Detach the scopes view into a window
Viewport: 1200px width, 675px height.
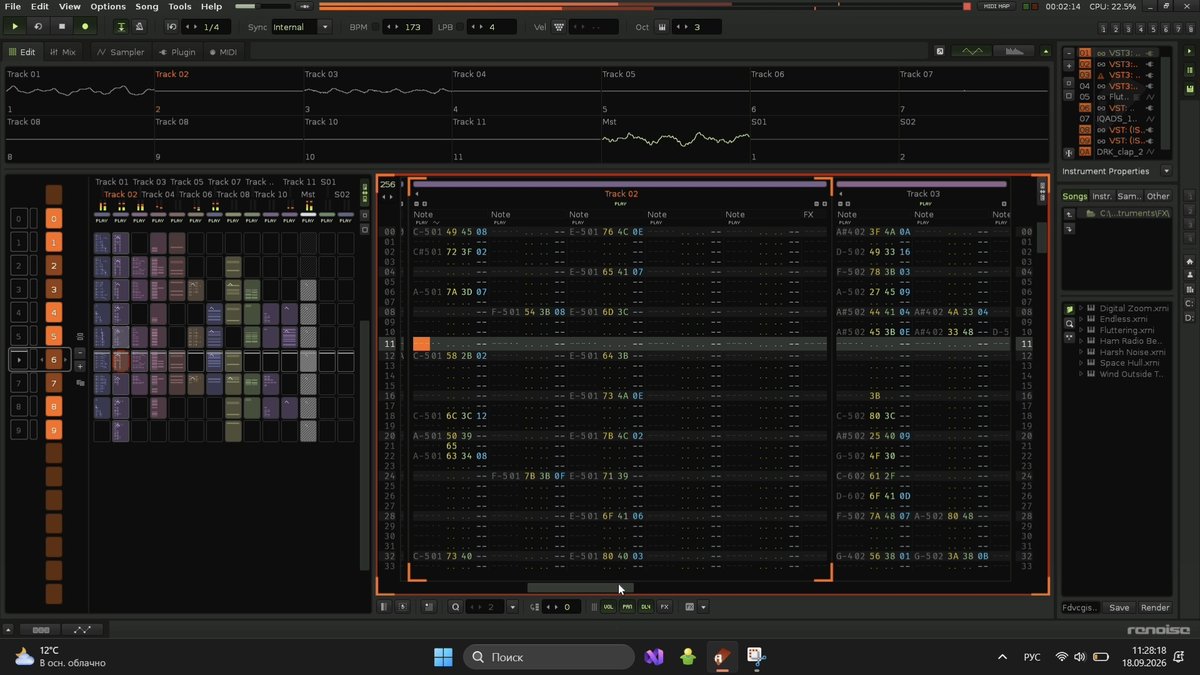click(940, 51)
